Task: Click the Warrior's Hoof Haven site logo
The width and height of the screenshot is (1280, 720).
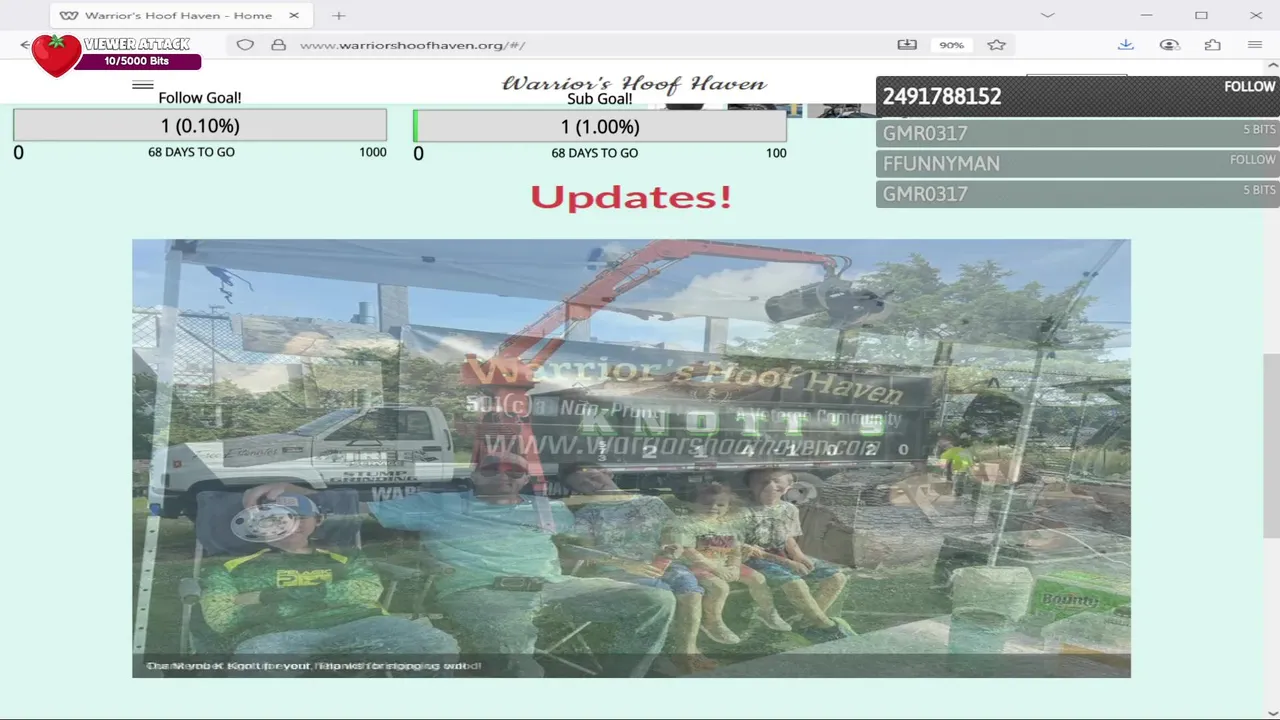Action: coord(634,84)
